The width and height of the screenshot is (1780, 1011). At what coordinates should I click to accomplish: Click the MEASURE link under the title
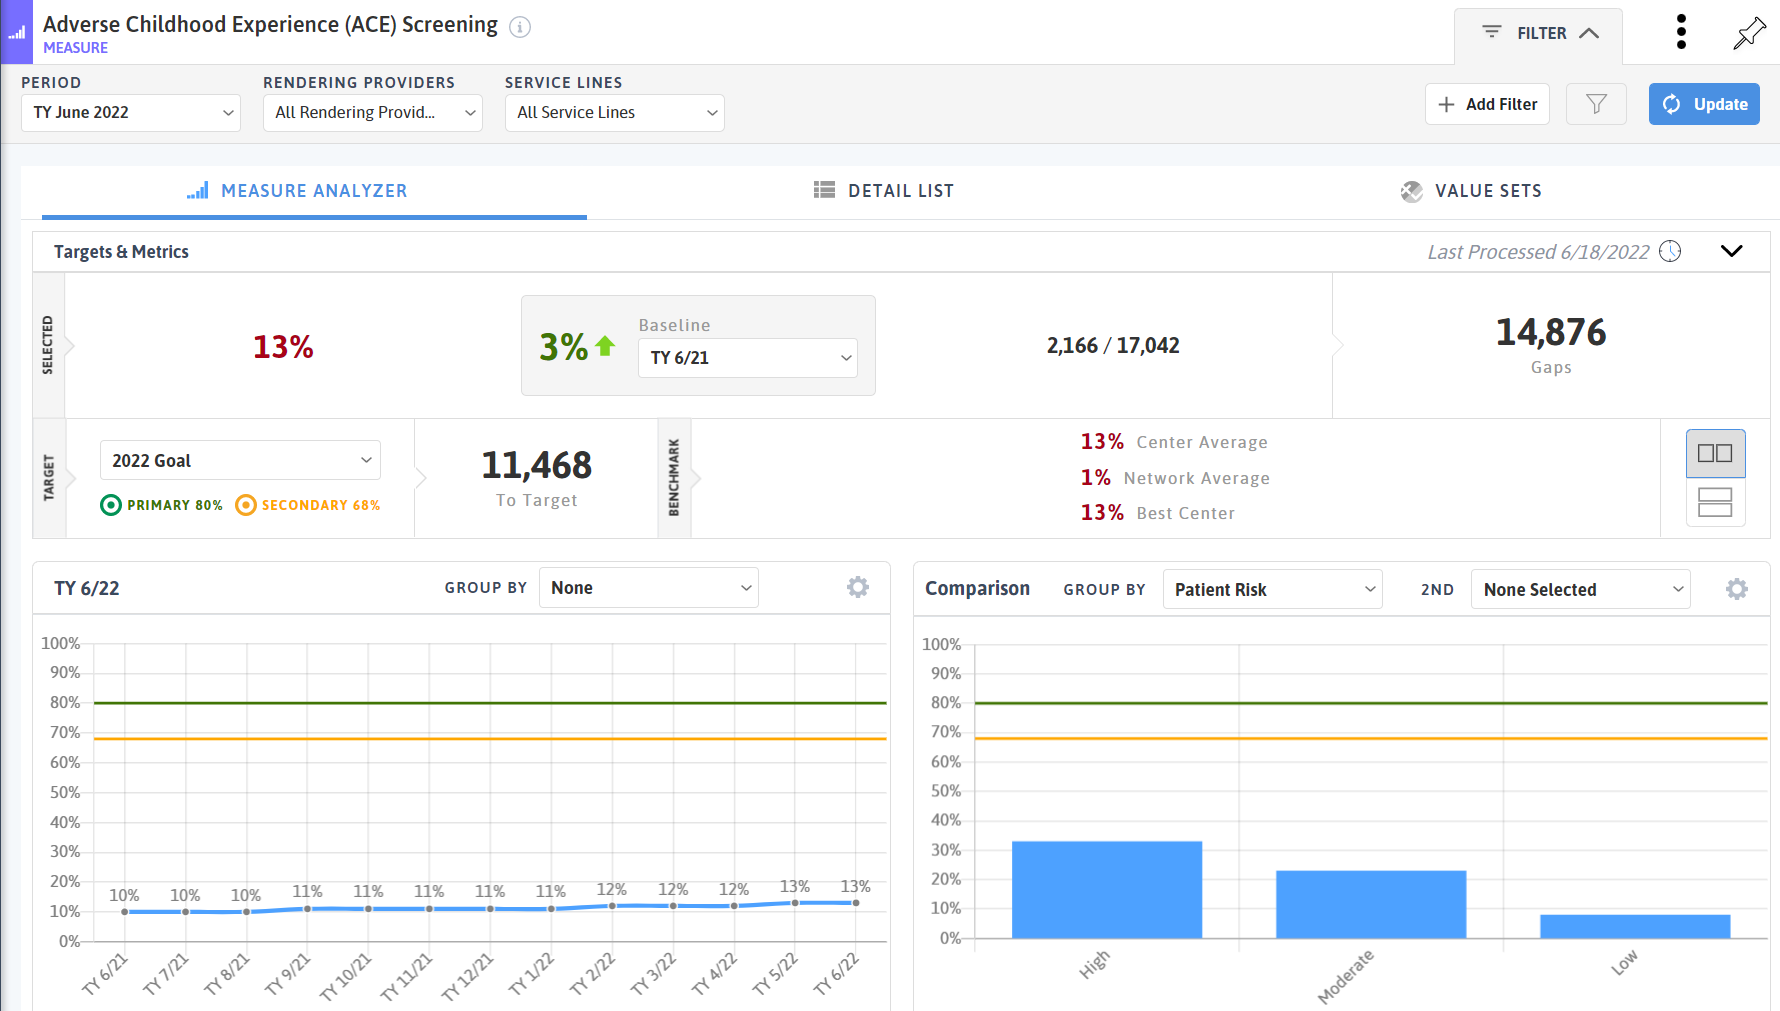(x=75, y=48)
